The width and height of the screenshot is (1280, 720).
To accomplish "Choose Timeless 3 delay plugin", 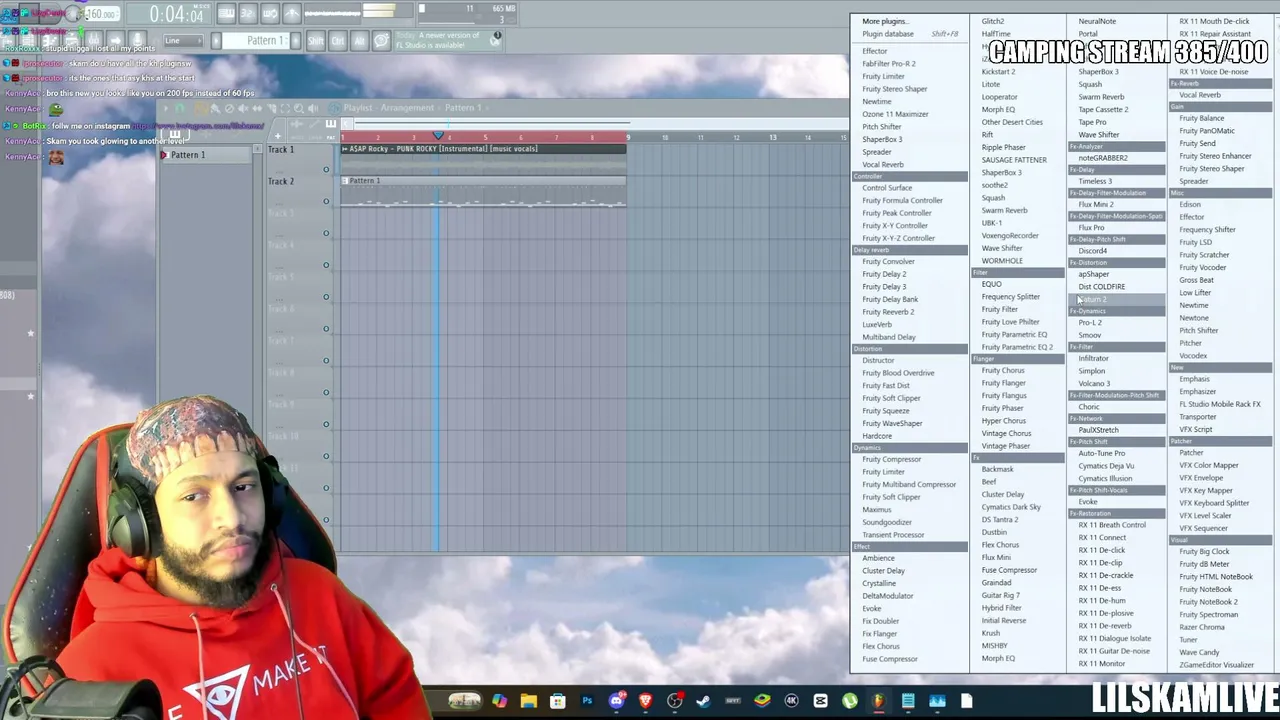I will (x=1095, y=181).
